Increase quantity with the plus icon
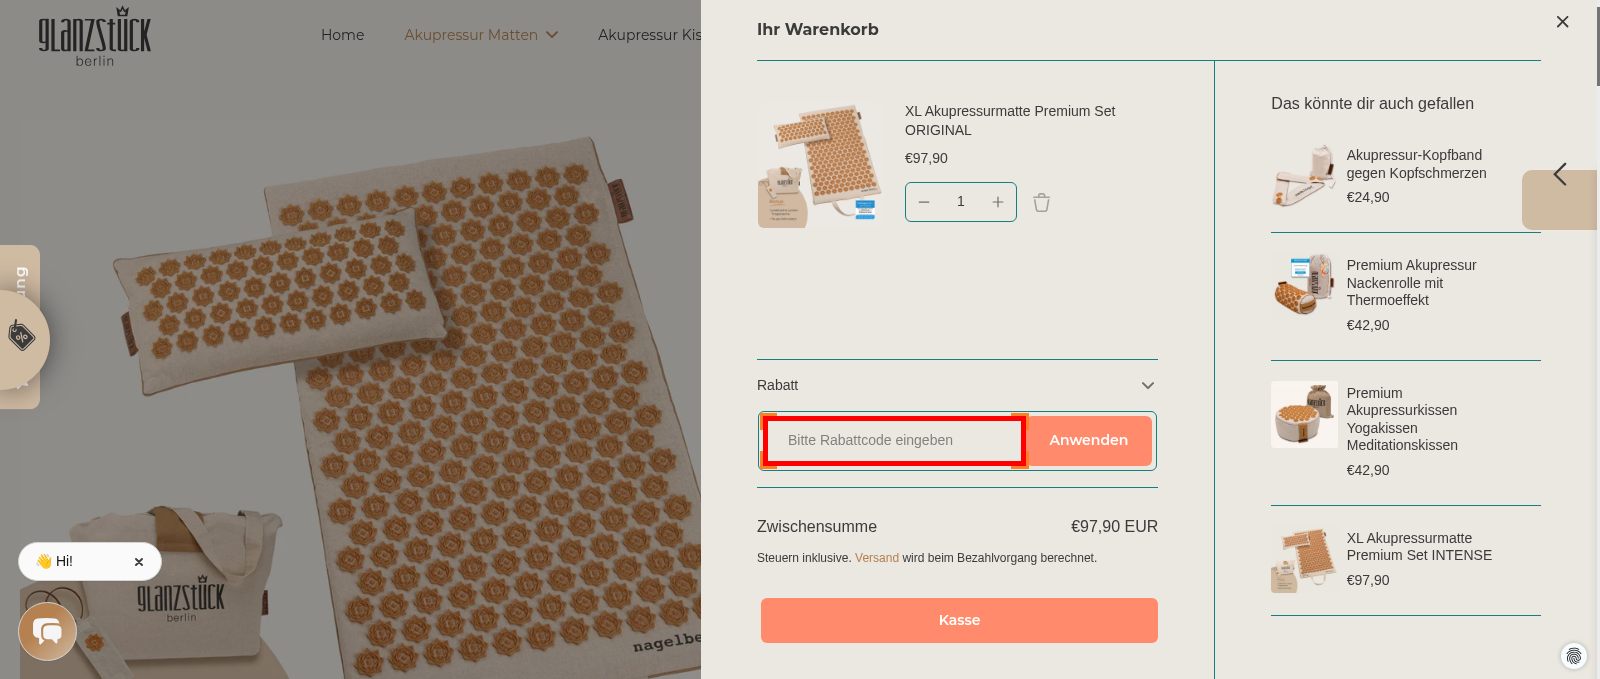The height and width of the screenshot is (679, 1600). [997, 201]
